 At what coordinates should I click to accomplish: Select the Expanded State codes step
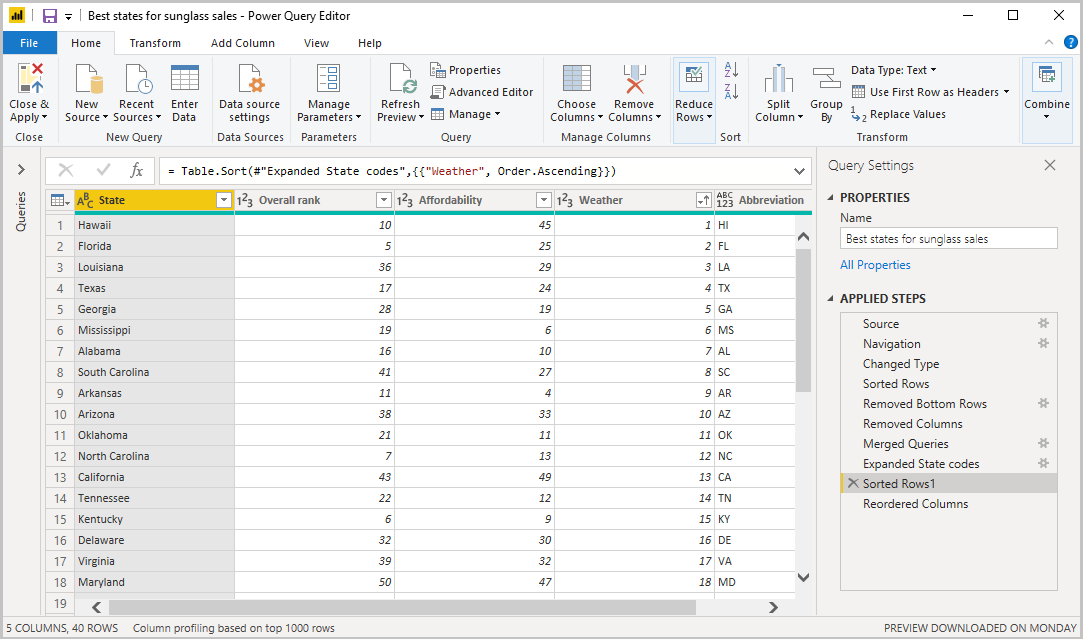pos(921,464)
